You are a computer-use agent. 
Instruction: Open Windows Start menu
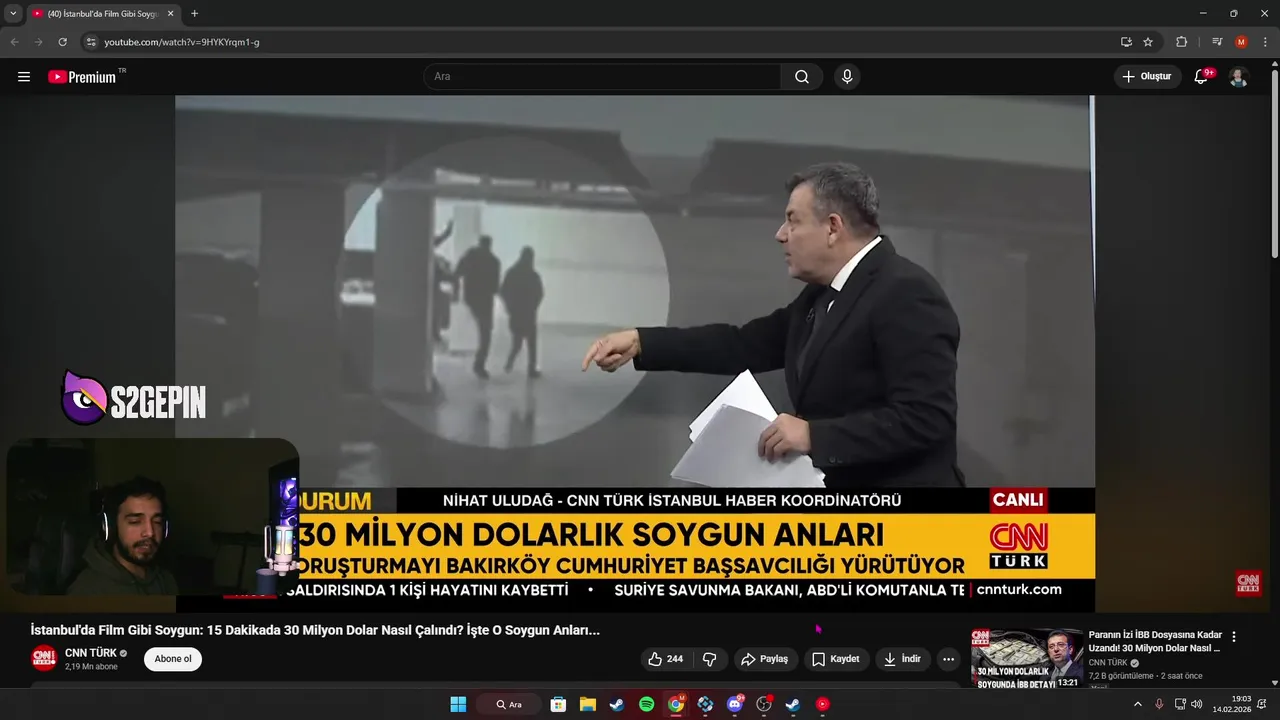(458, 704)
